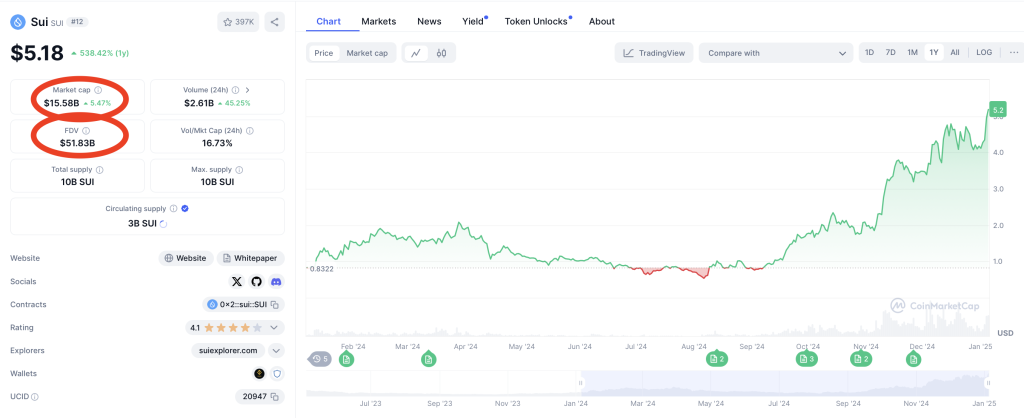Open the UCID info icon
The image size is (1024, 418).
(x=35, y=396)
